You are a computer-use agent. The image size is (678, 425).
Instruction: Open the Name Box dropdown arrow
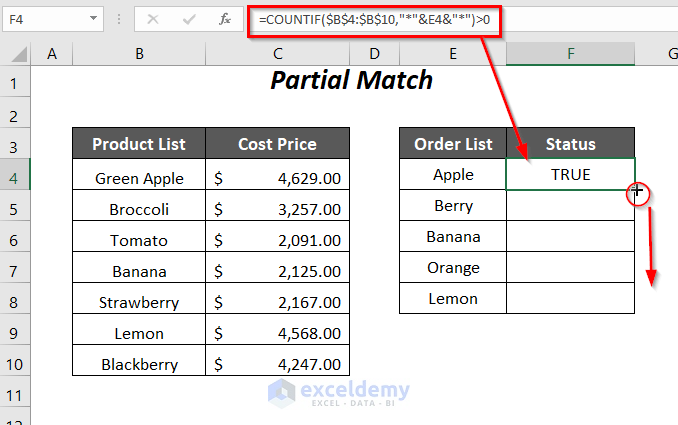click(93, 19)
